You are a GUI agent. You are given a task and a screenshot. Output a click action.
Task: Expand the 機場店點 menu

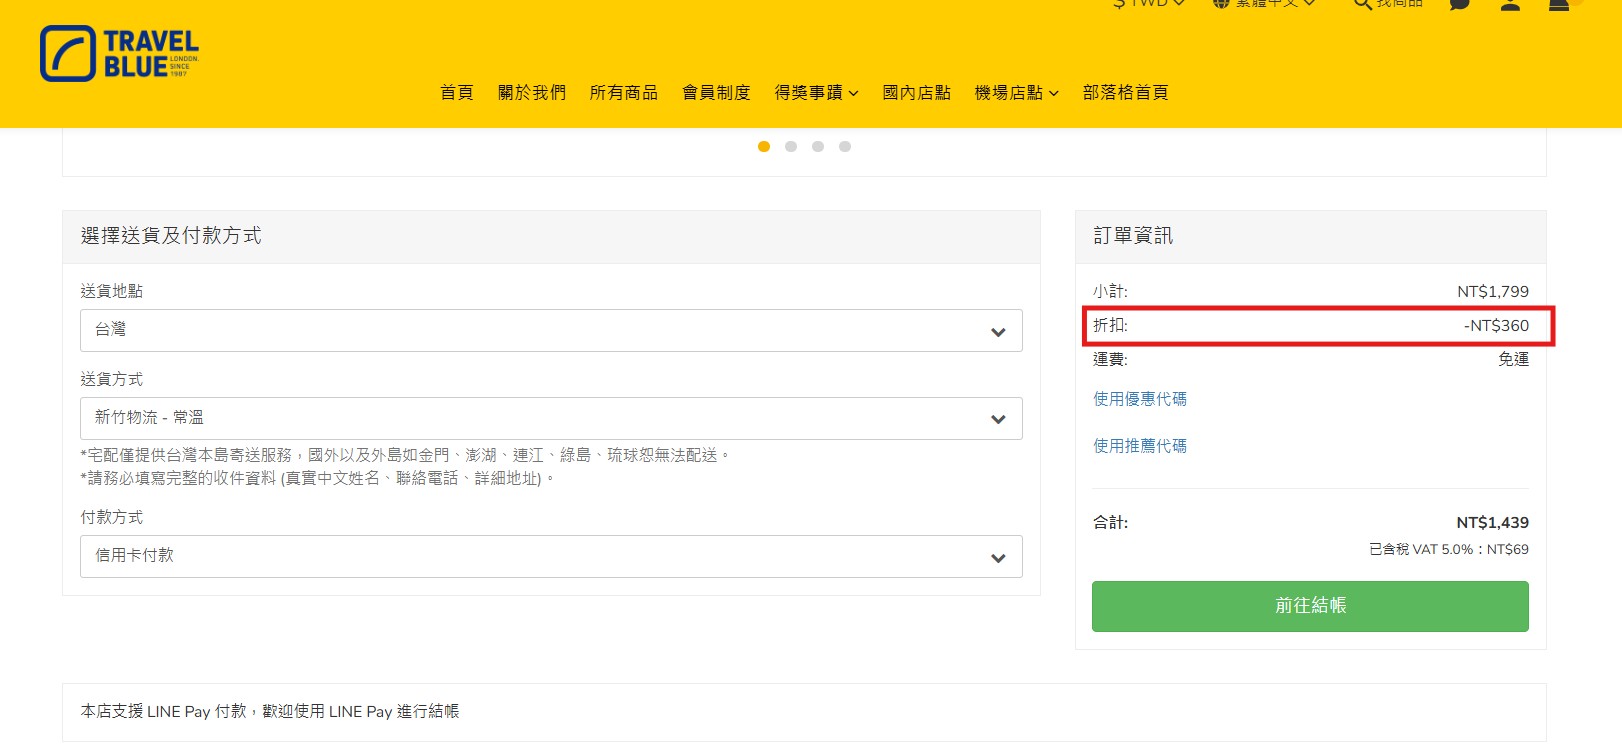[1016, 93]
